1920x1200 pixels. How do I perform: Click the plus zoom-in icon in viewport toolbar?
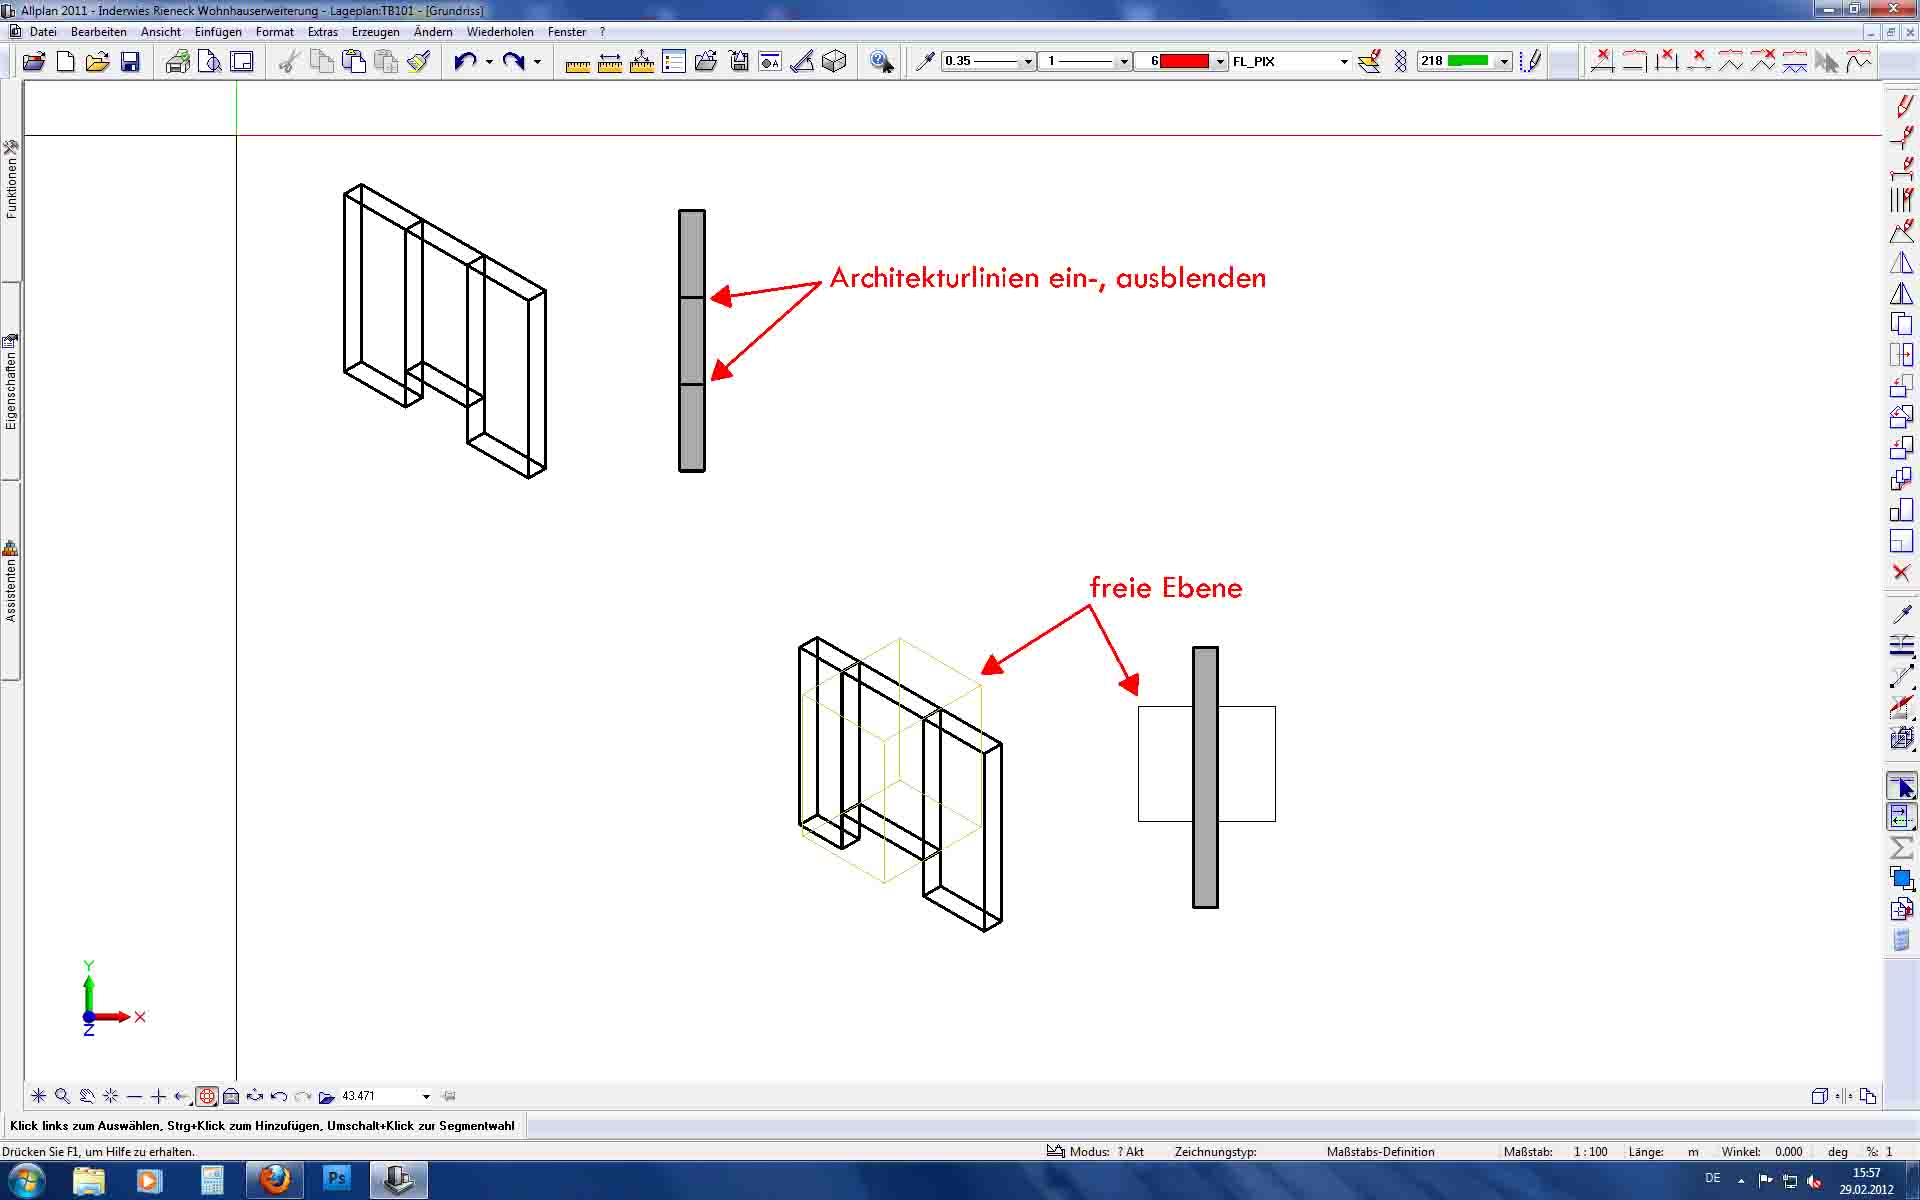(159, 1096)
